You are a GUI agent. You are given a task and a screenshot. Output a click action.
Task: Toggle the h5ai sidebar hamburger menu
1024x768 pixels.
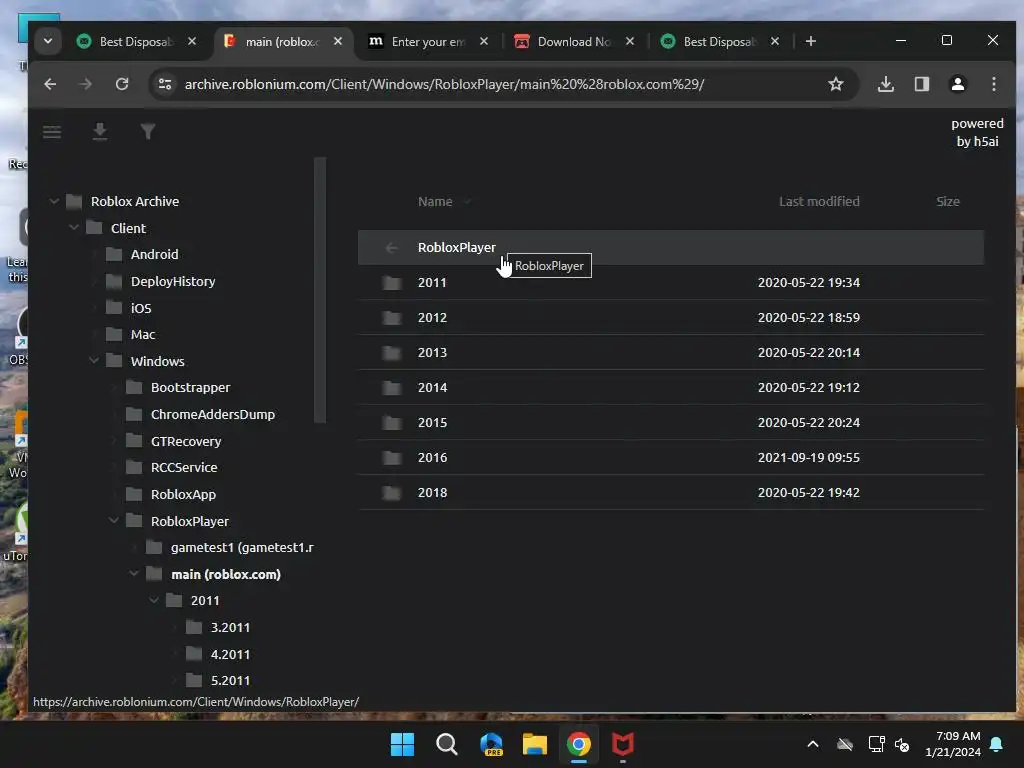(x=52, y=132)
